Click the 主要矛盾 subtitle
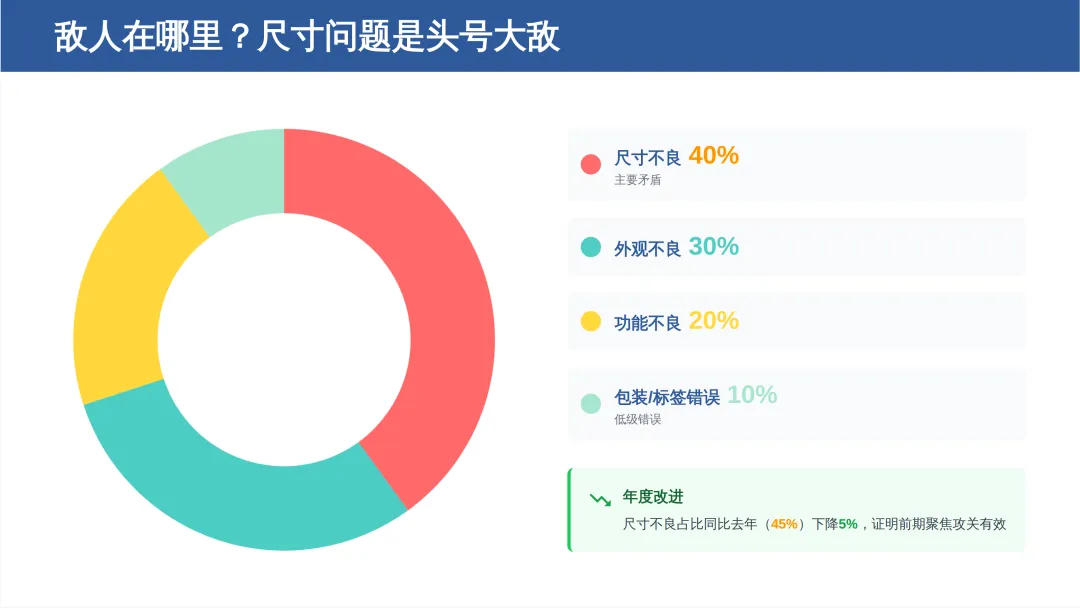This screenshot has width=1080, height=608. [x=637, y=180]
